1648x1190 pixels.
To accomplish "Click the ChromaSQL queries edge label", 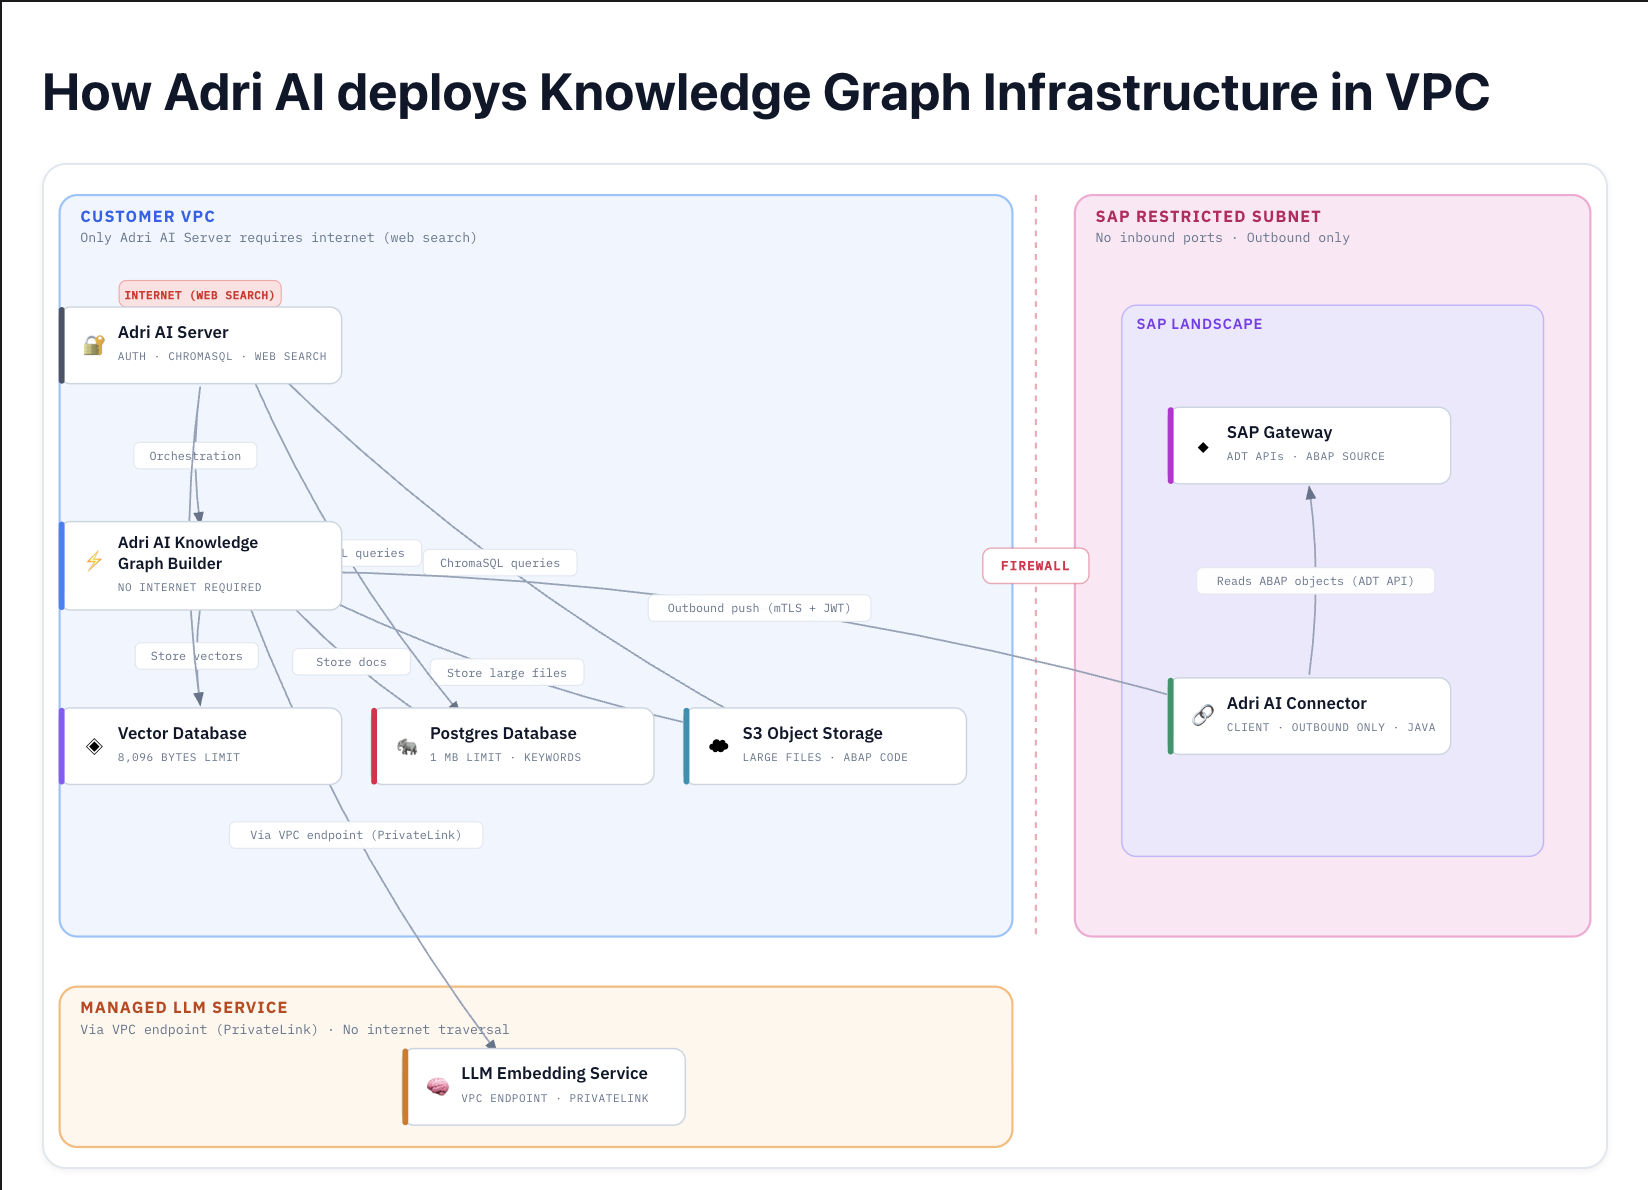I will 500,563.
